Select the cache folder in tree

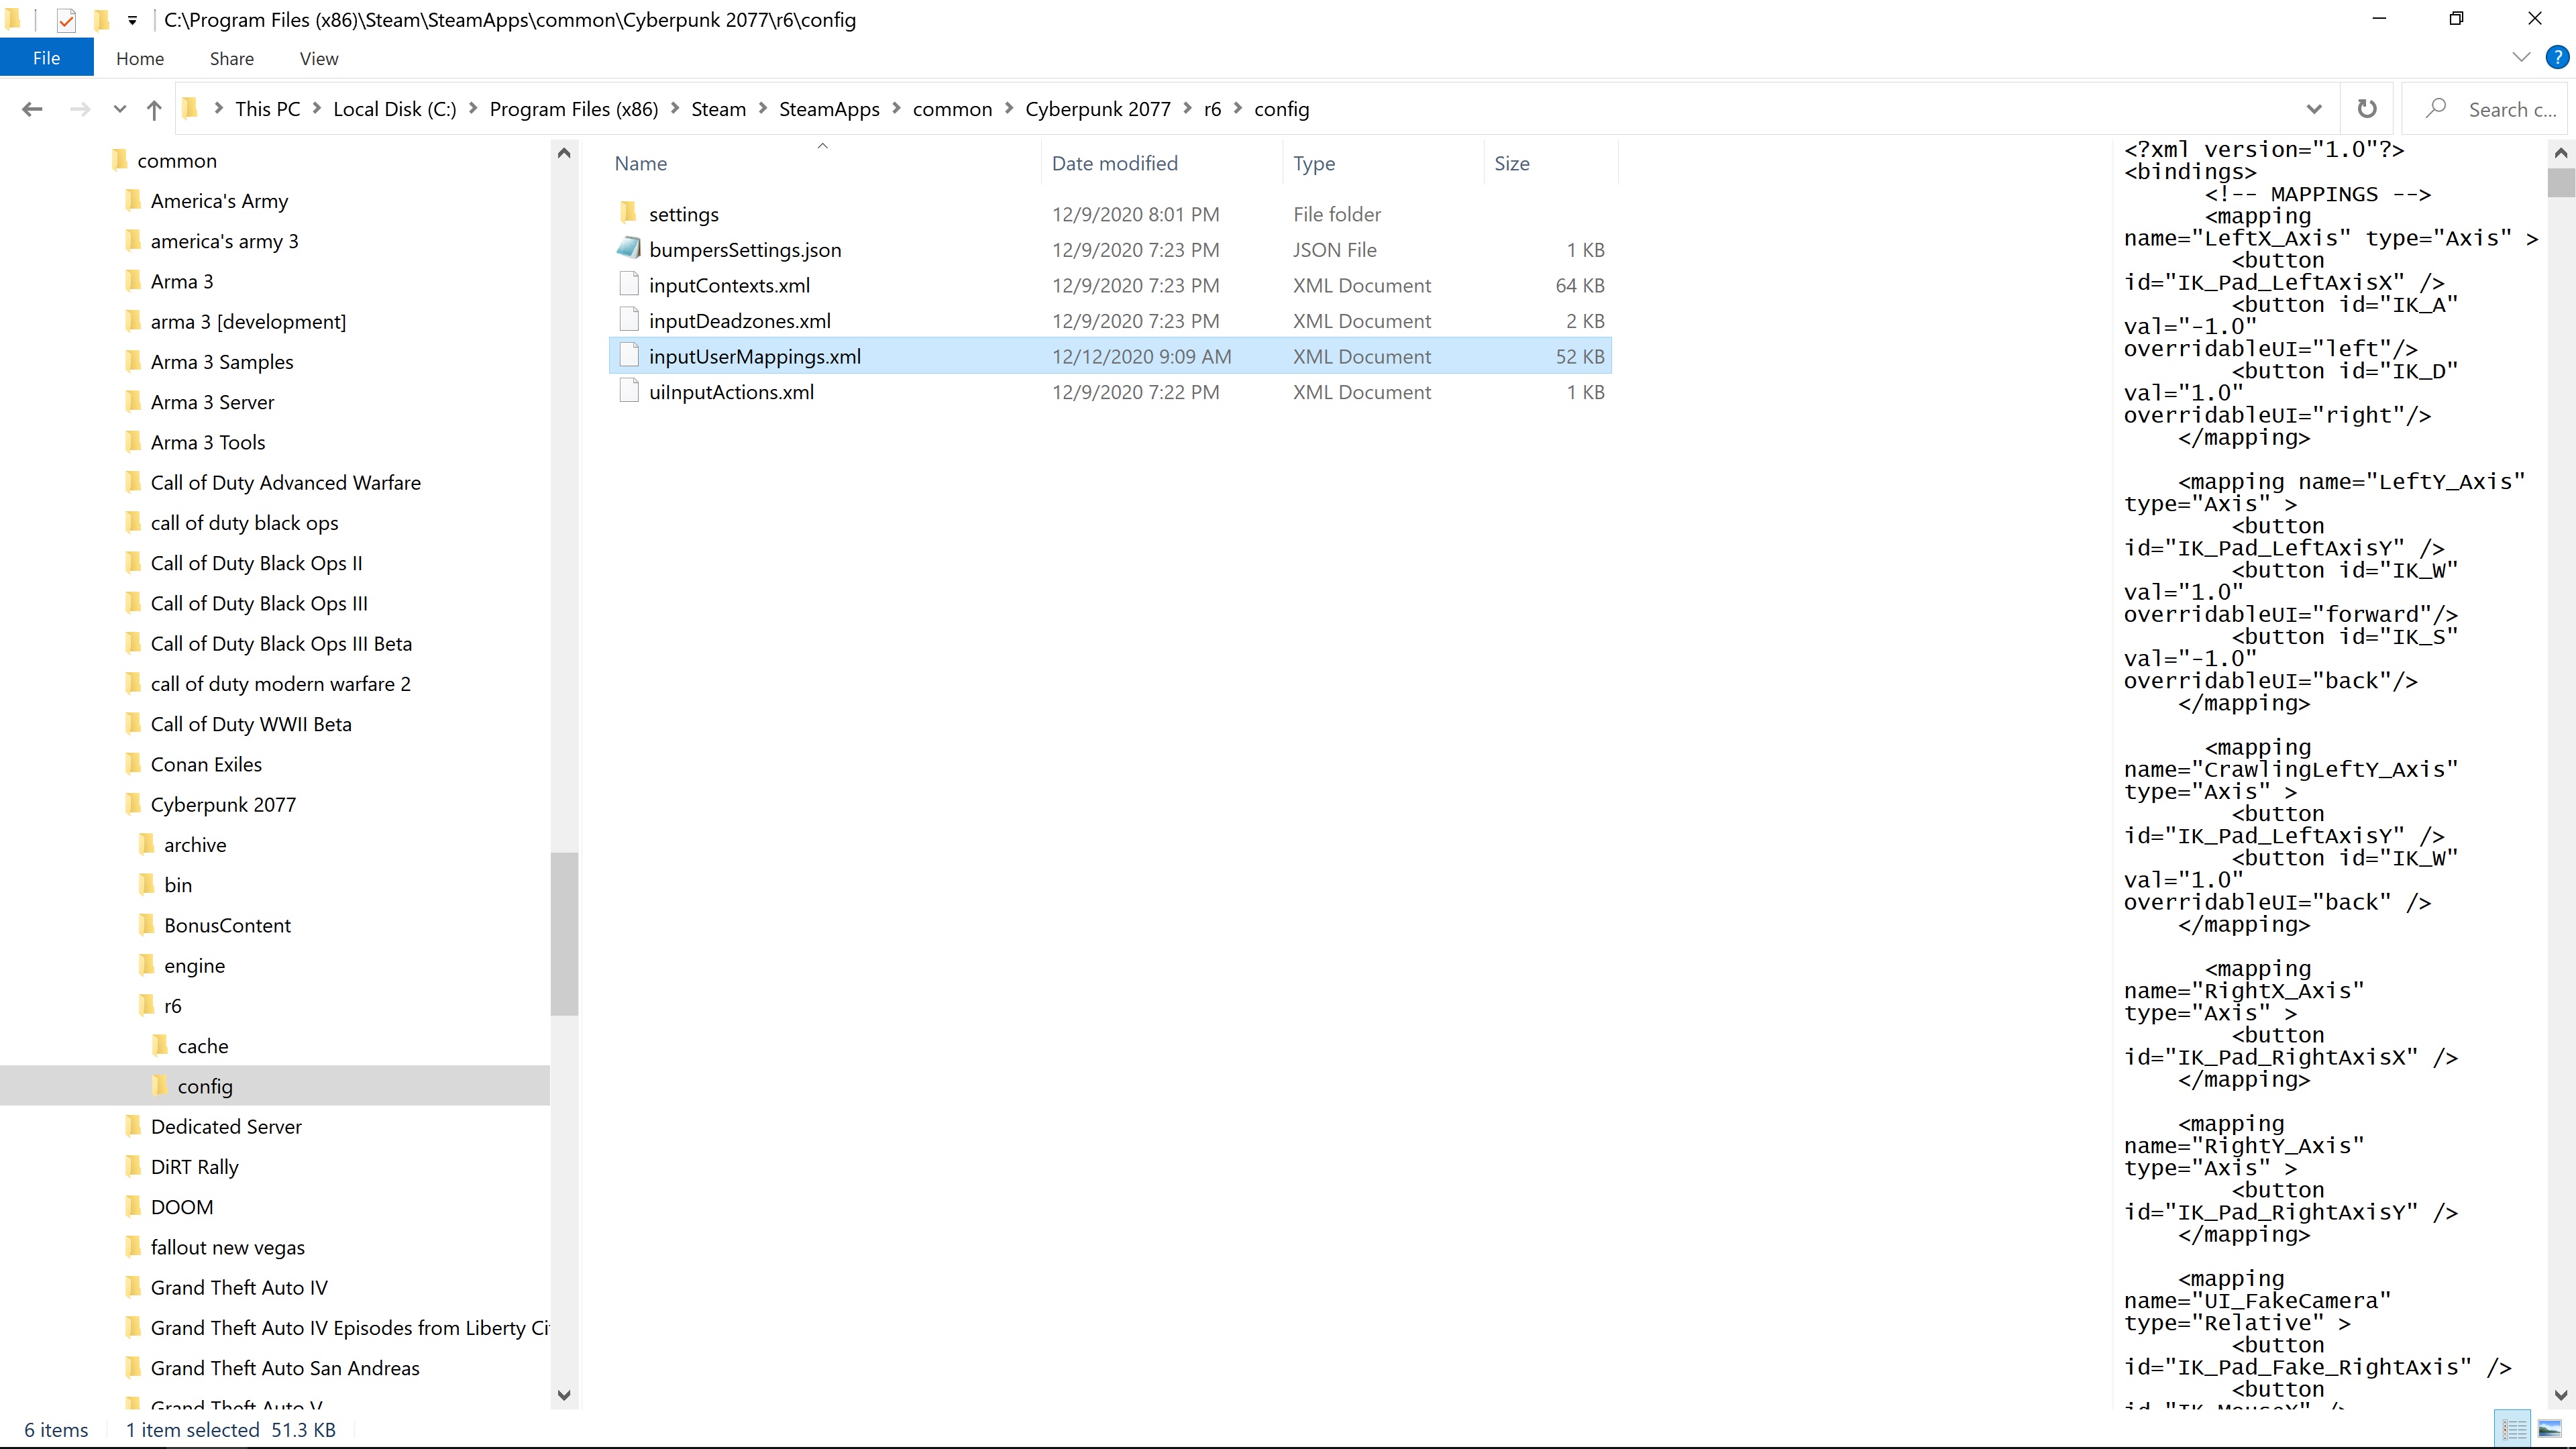pyautogui.click(x=203, y=1046)
